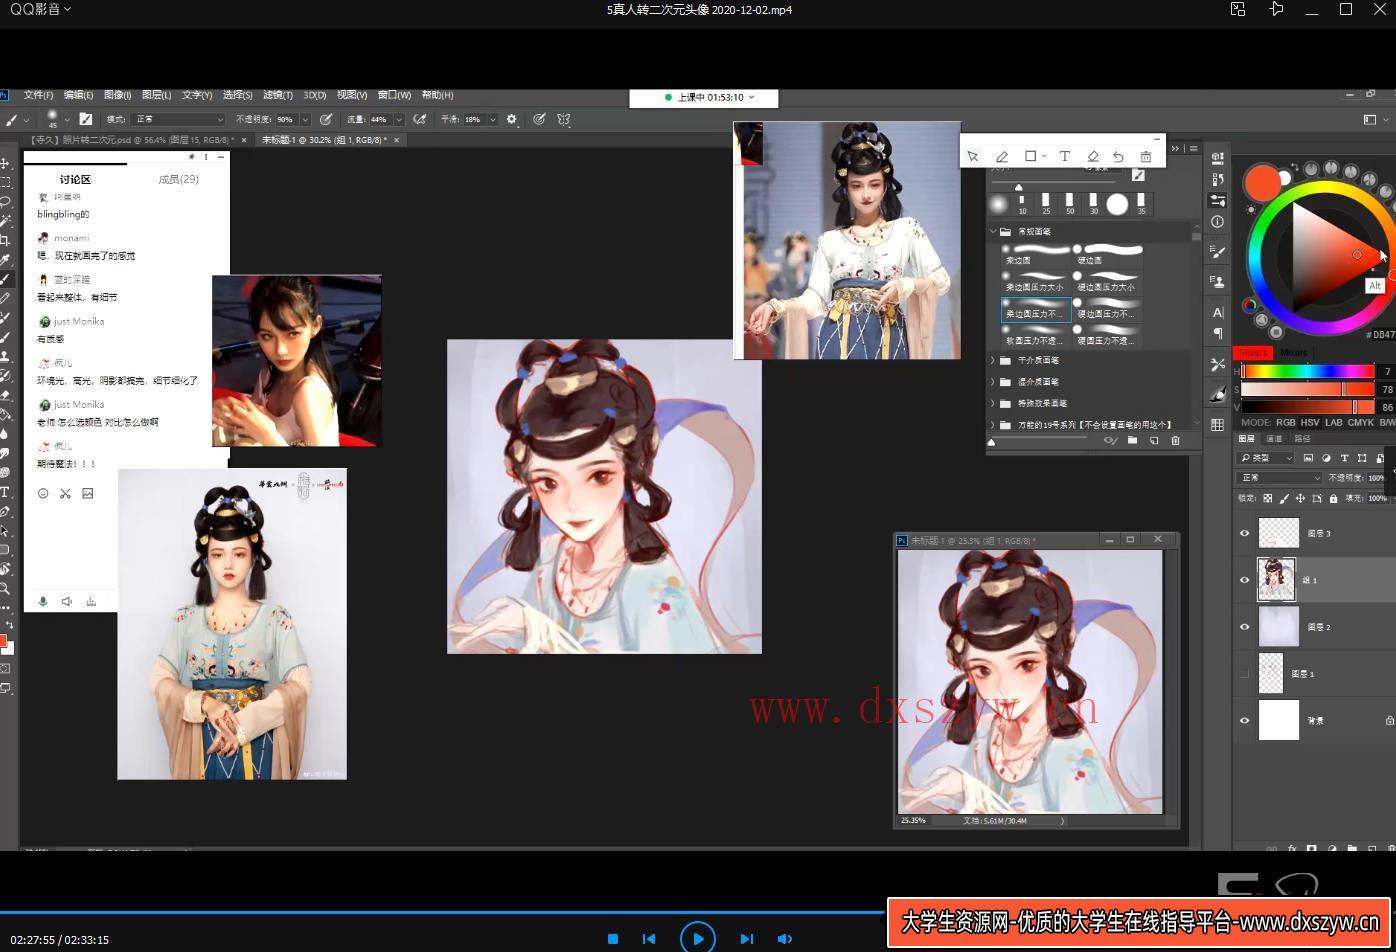The image size is (1396, 952).
Task: Toggle the brush settings panel icon in options bar
Action: [86, 119]
